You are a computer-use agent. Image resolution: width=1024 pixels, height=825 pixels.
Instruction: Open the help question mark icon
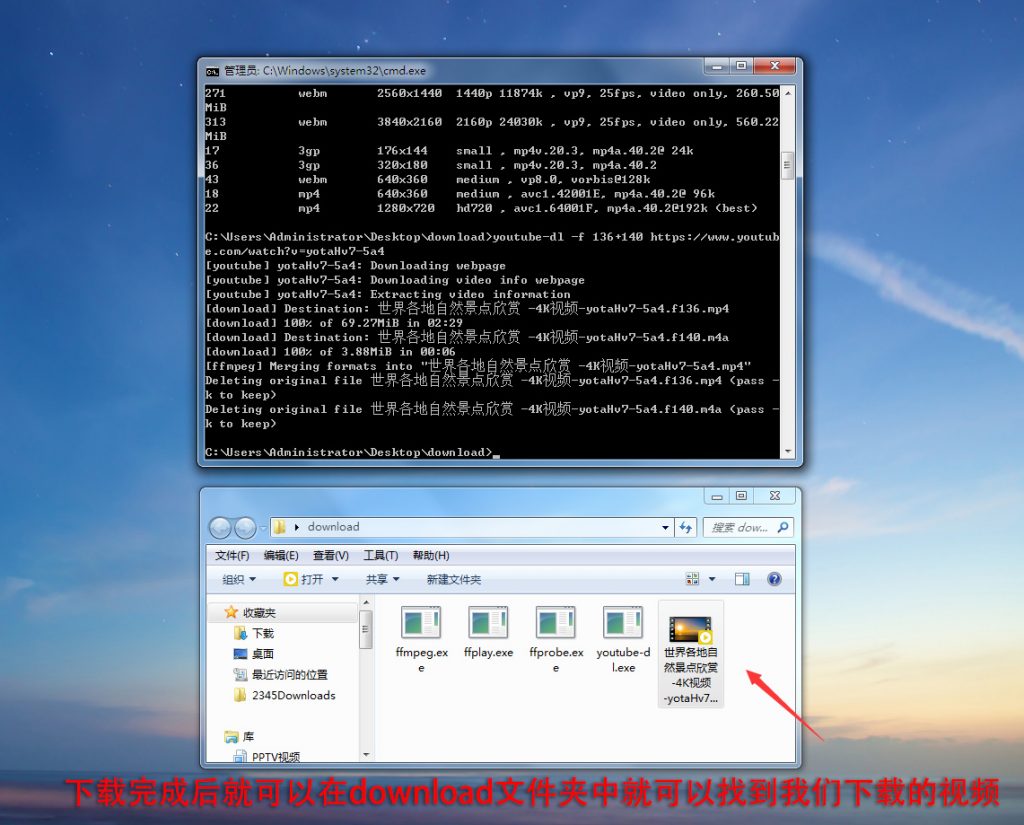coord(773,579)
